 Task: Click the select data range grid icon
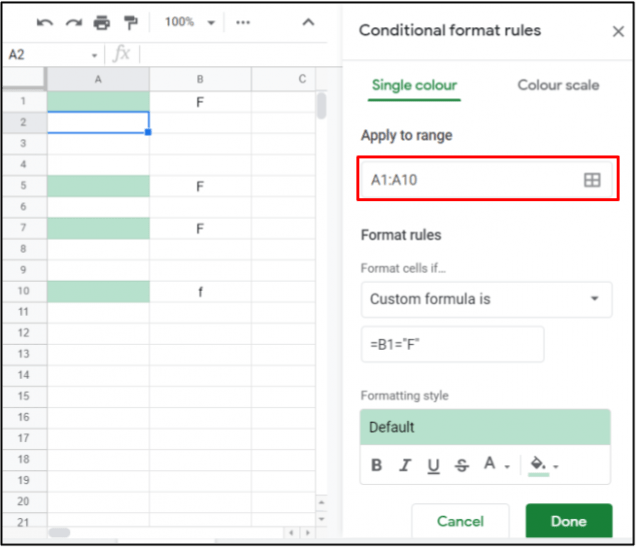592,180
